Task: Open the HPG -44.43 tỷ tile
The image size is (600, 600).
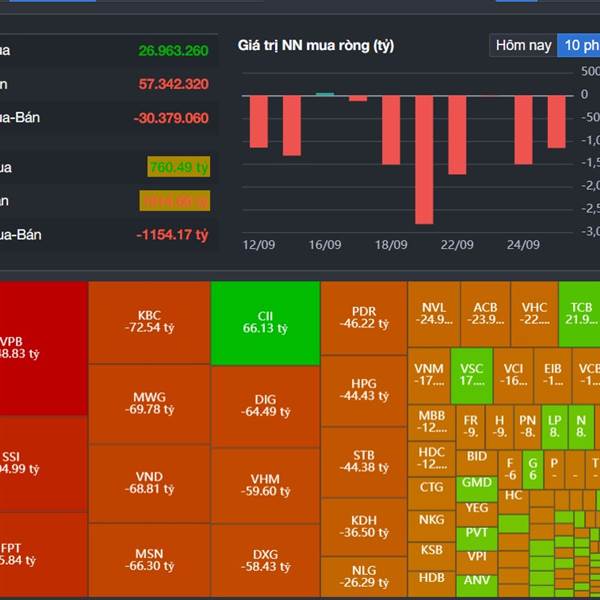Action: click(364, 391)
